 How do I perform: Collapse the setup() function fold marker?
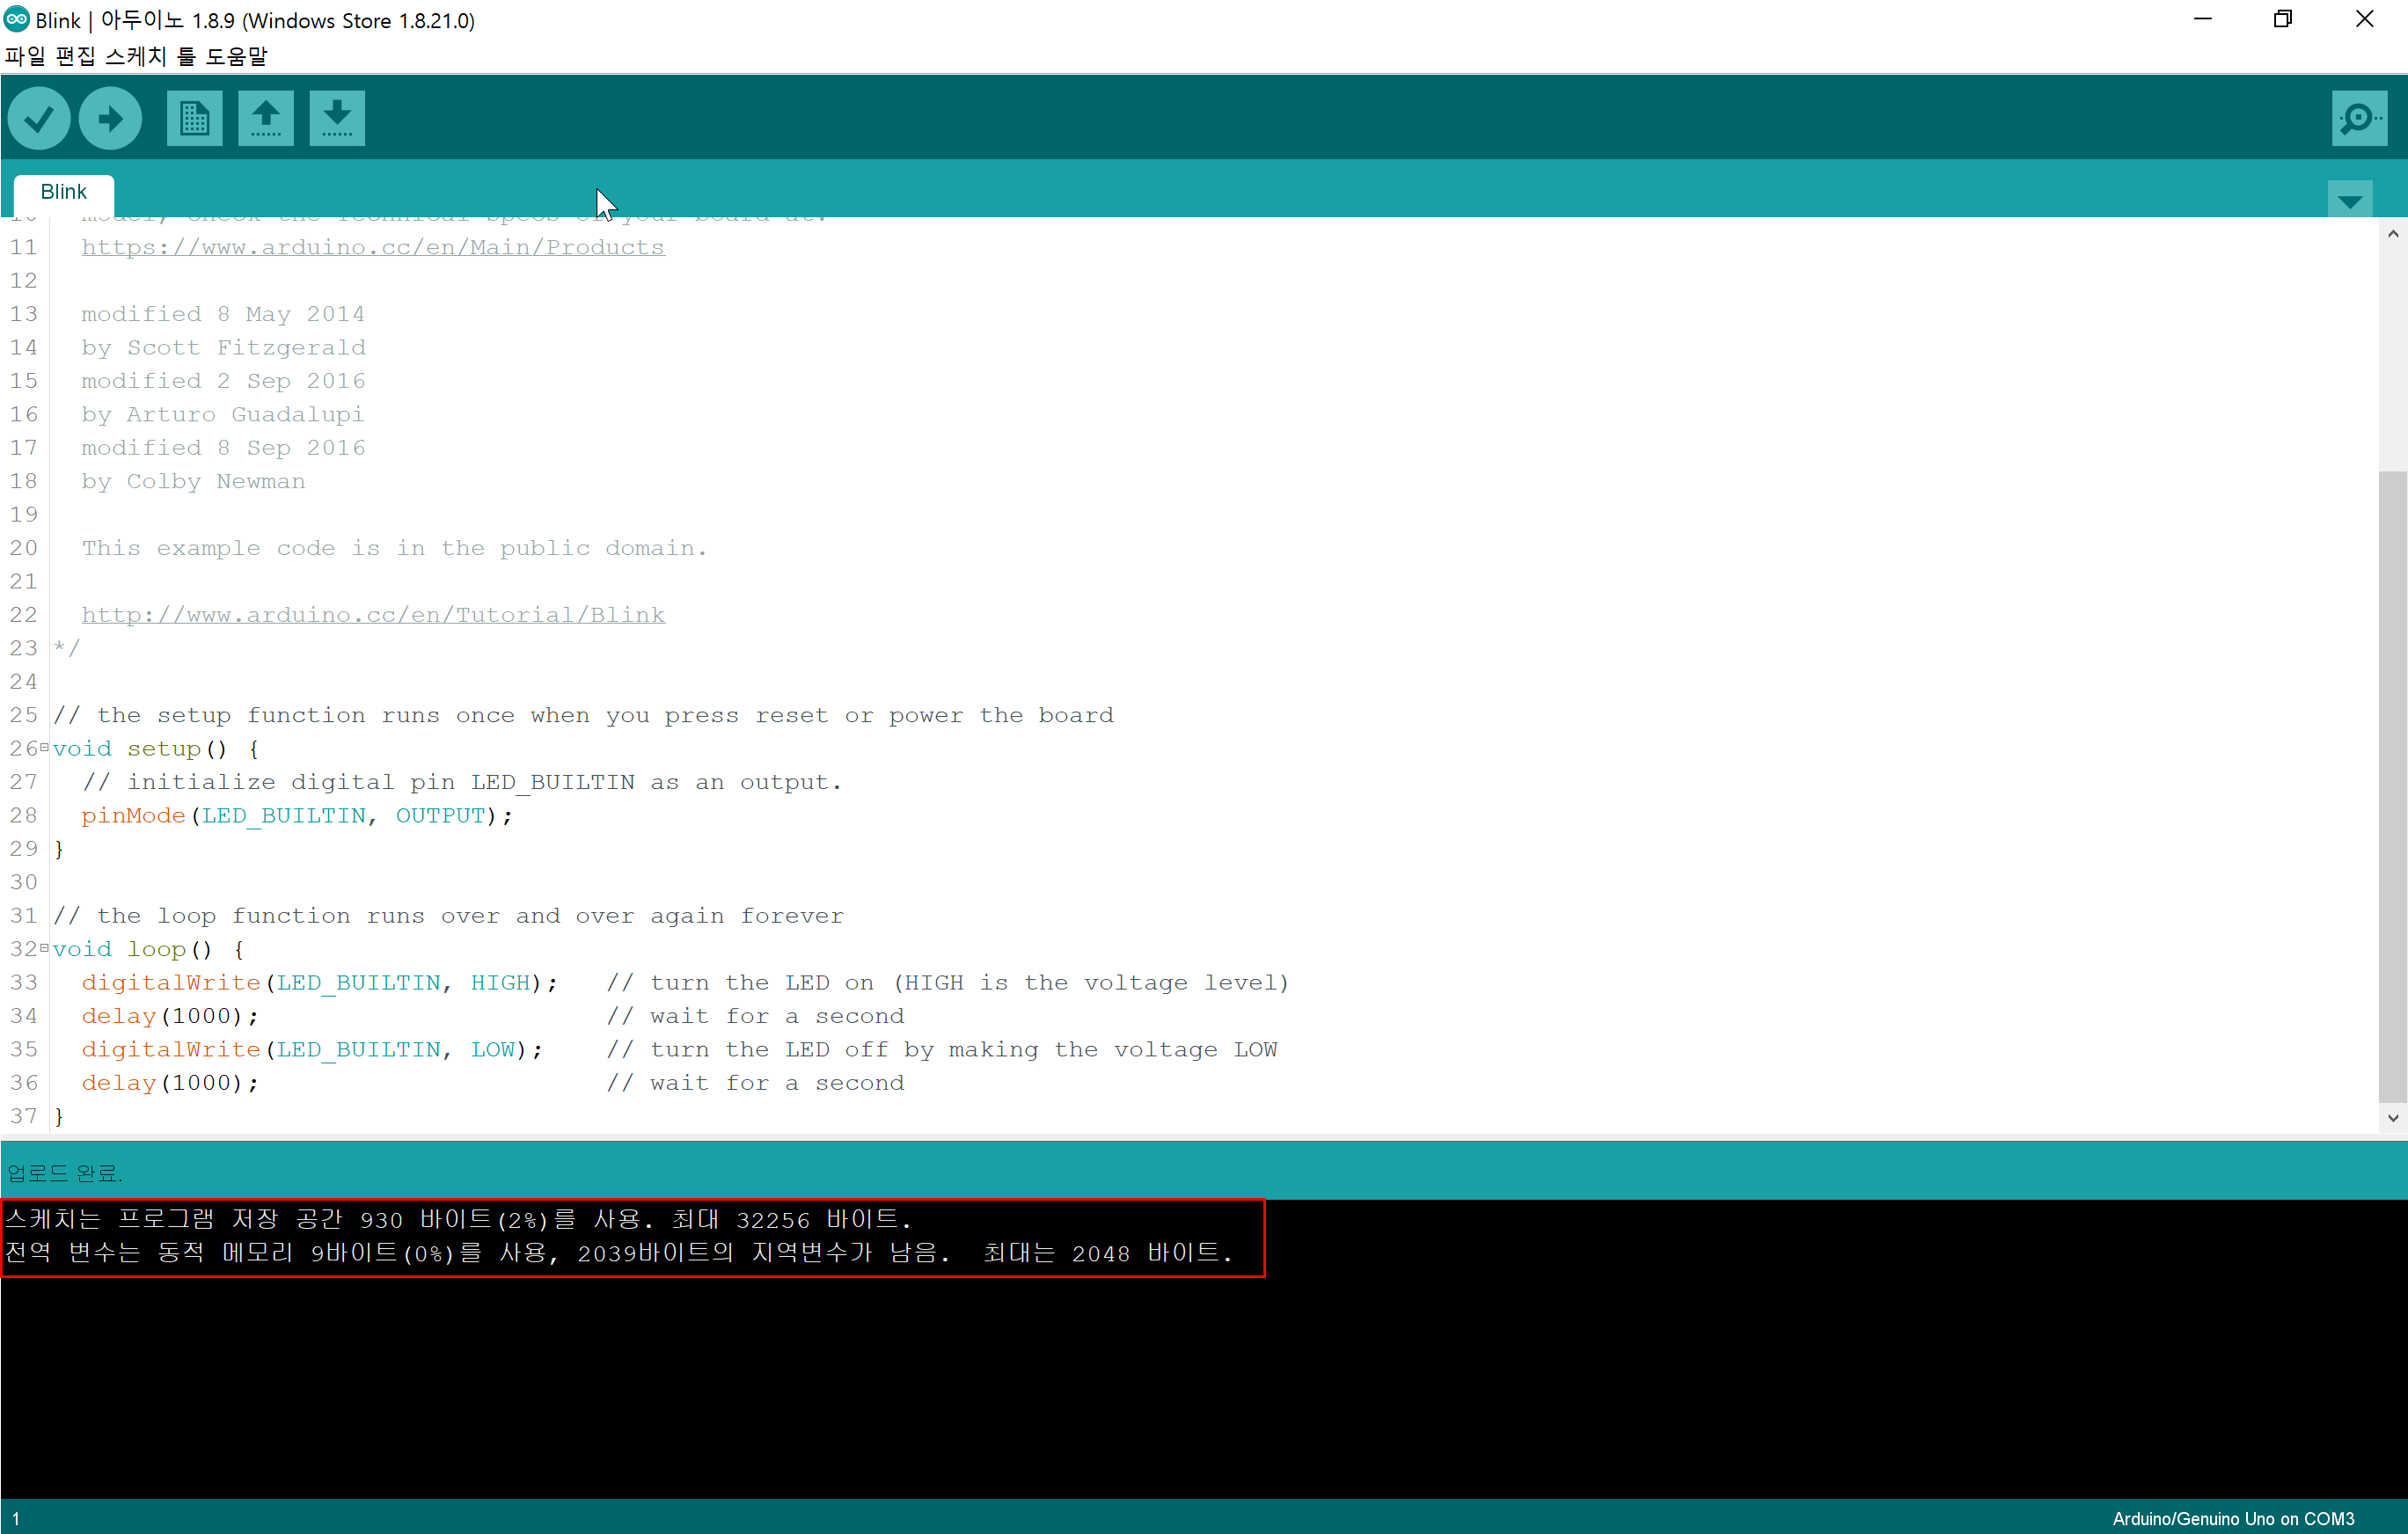pyautogui.click(x=44, y=748)
